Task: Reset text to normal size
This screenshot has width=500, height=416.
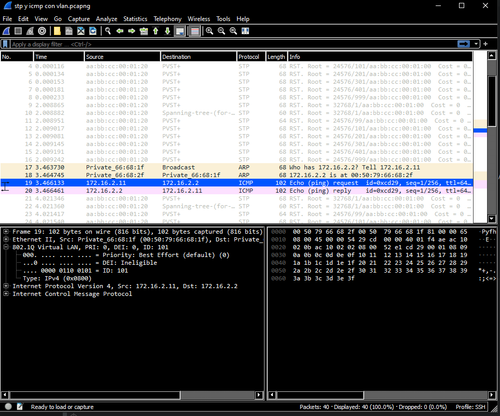Action: click(x=233, y=31)
